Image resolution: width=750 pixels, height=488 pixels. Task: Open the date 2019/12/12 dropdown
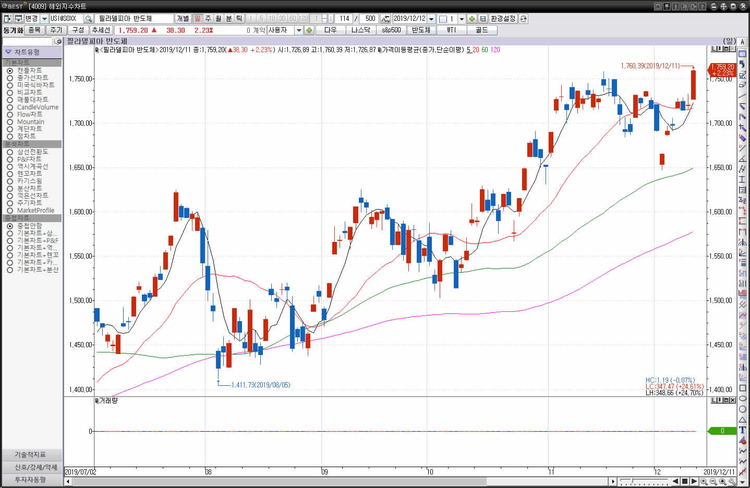click(431, 19)
